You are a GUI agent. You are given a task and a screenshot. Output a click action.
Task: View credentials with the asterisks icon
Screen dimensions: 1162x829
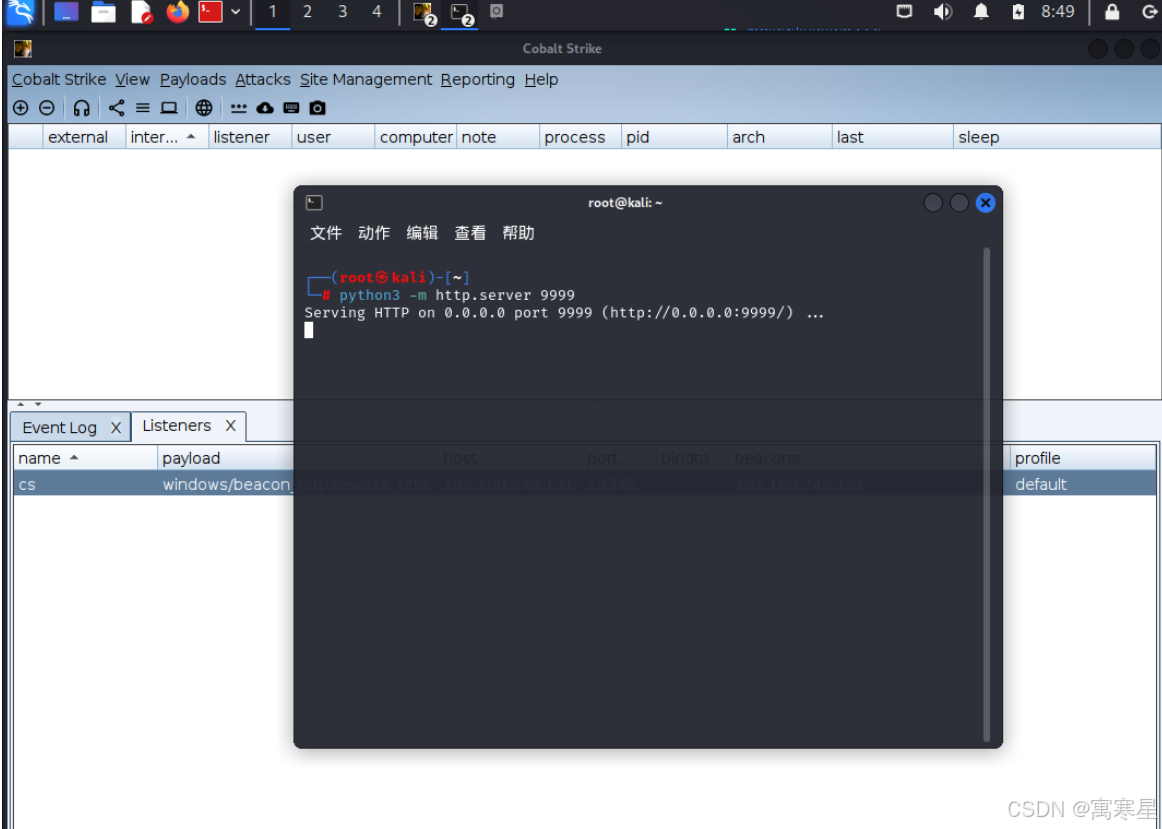[239, 108]
